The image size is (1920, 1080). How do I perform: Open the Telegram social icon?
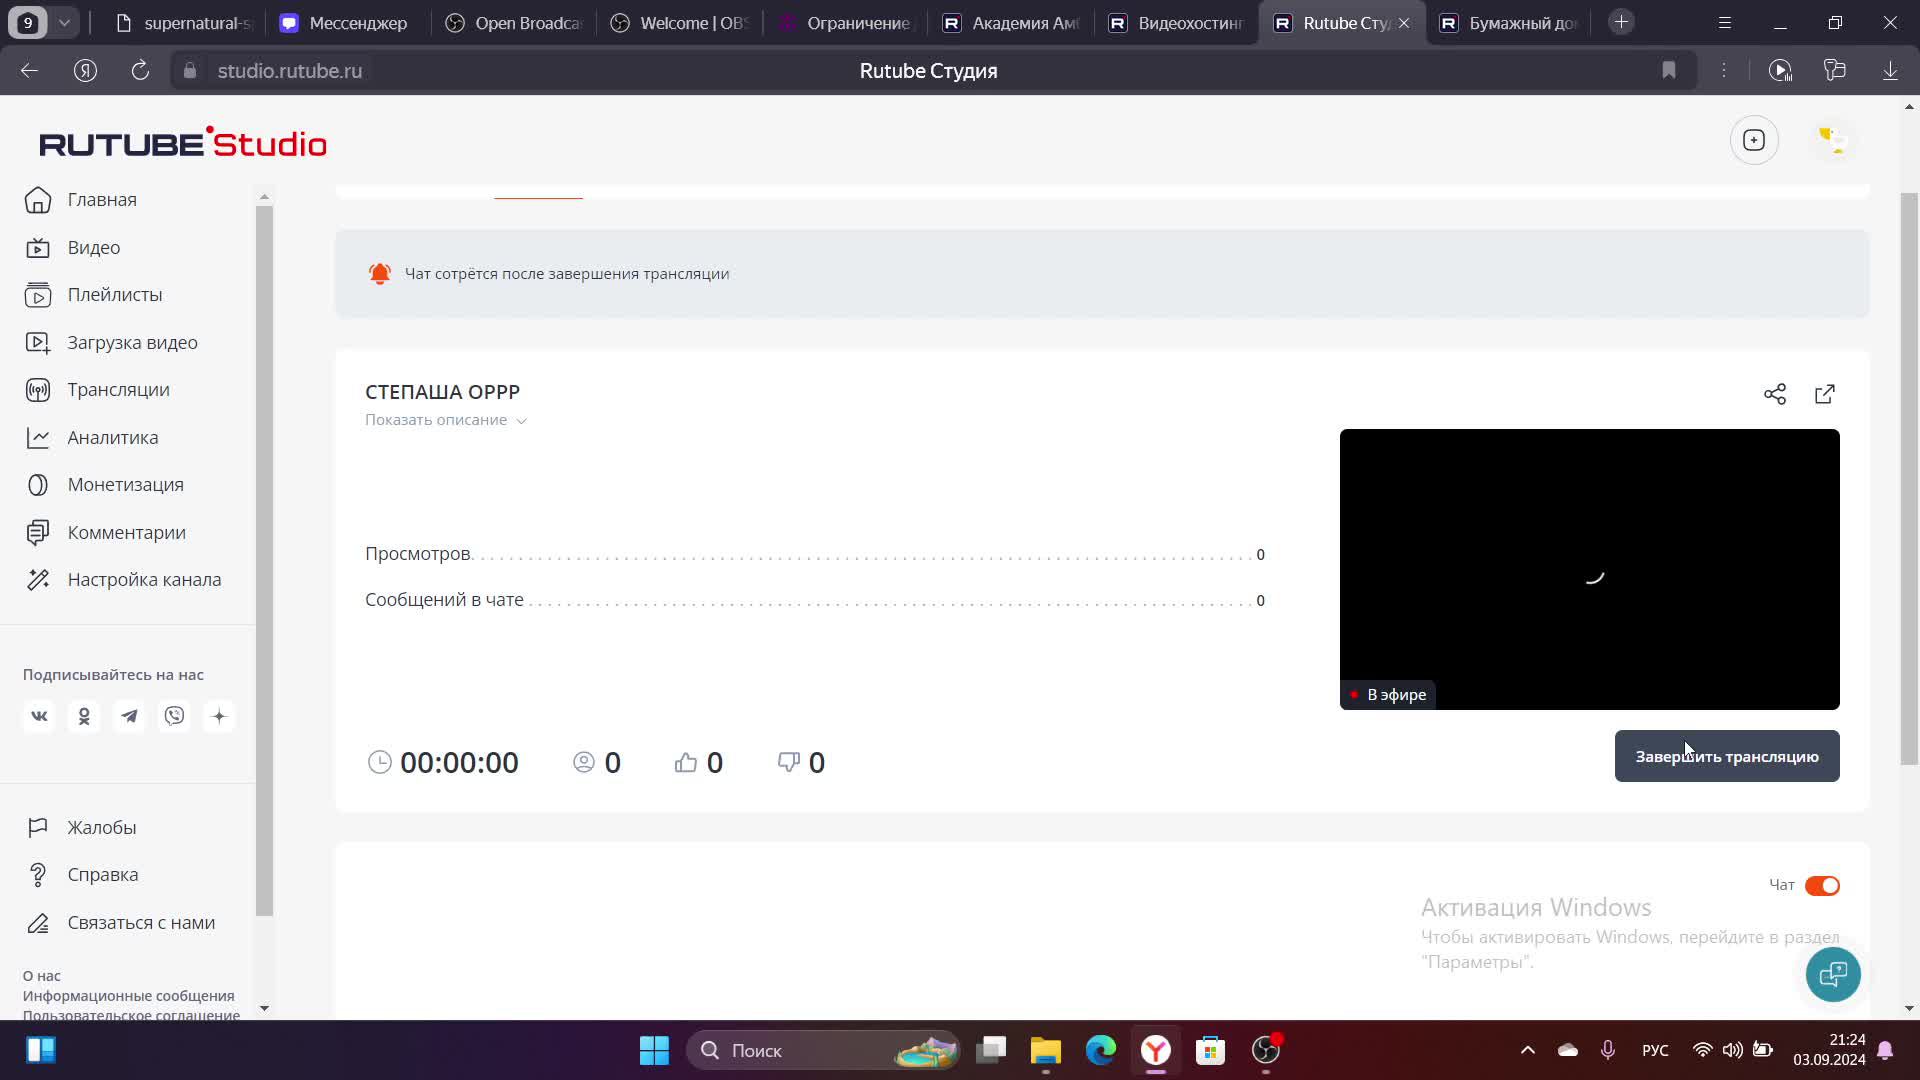[x=129, y=716]
